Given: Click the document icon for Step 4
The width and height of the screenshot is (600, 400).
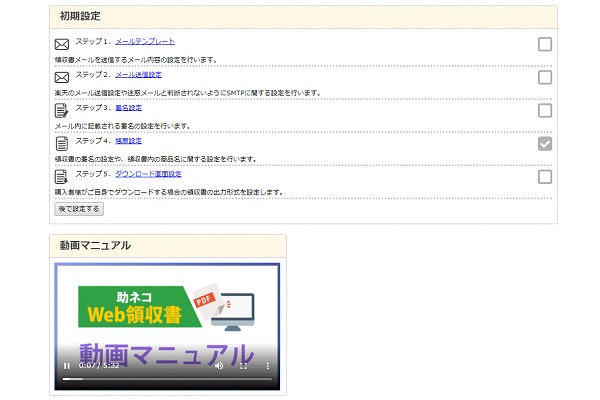Looking at the screenshot, I should tap(62, 144).
